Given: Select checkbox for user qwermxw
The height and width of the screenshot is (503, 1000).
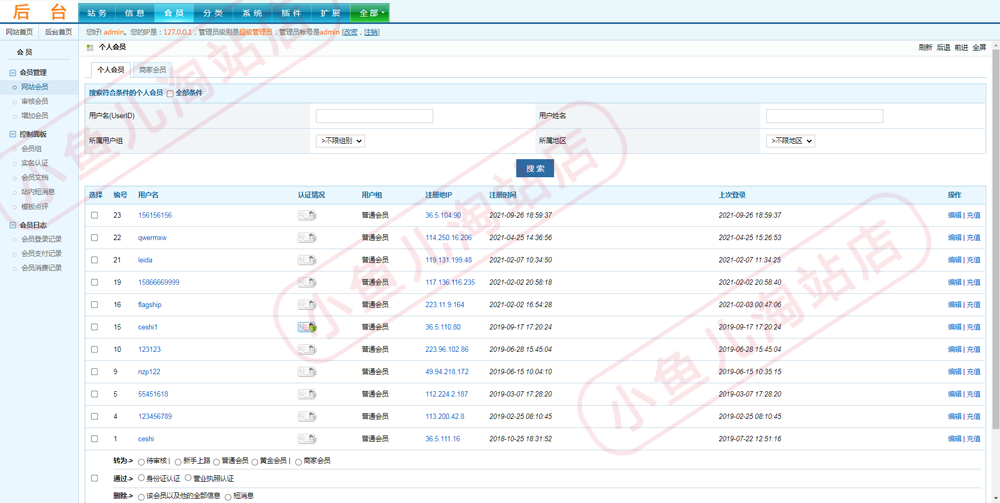Looking at the screenshot, I should click(94, 238).
